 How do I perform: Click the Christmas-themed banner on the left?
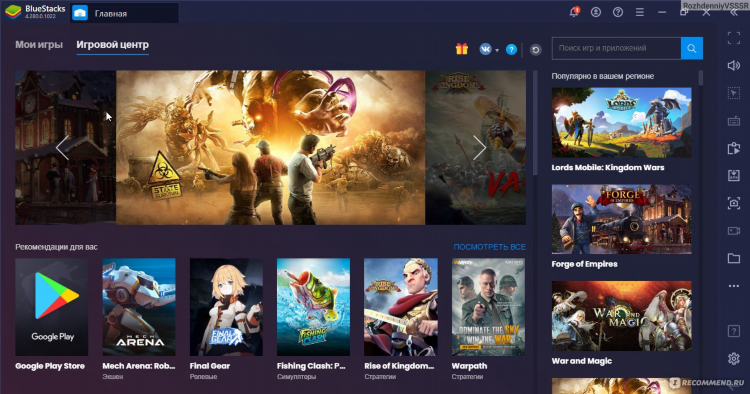(x=66, y=147)
